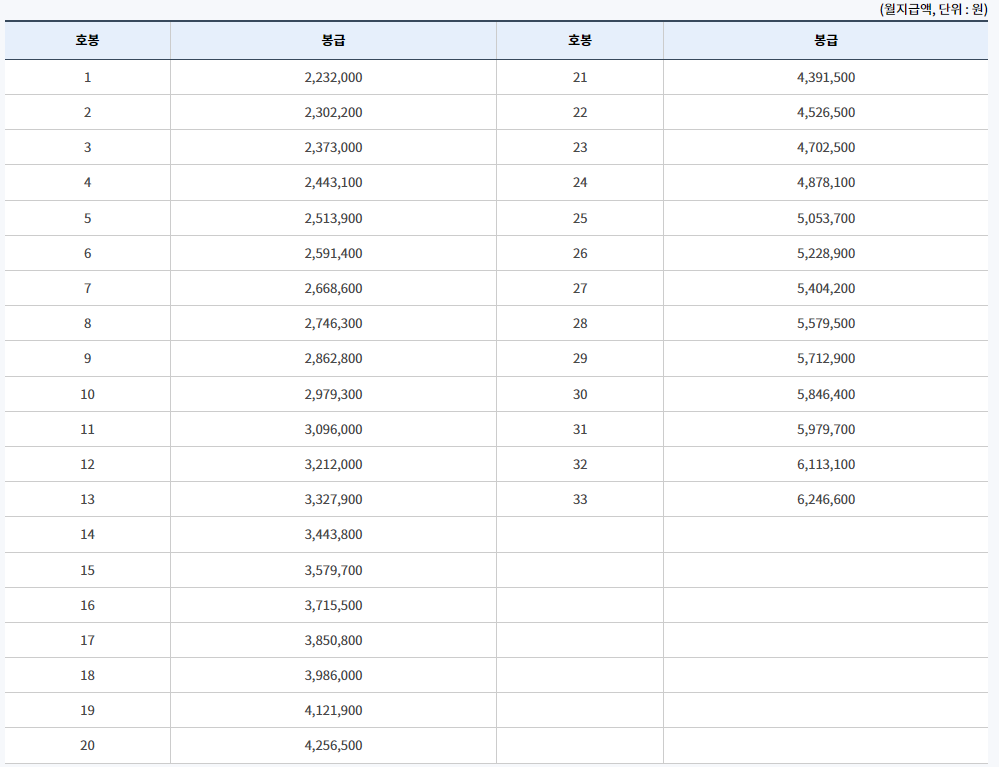The height and width of the screenshot is (767, 999).
Task: Click the cell showing 2,591,400
Action: (x=333, y=254)
